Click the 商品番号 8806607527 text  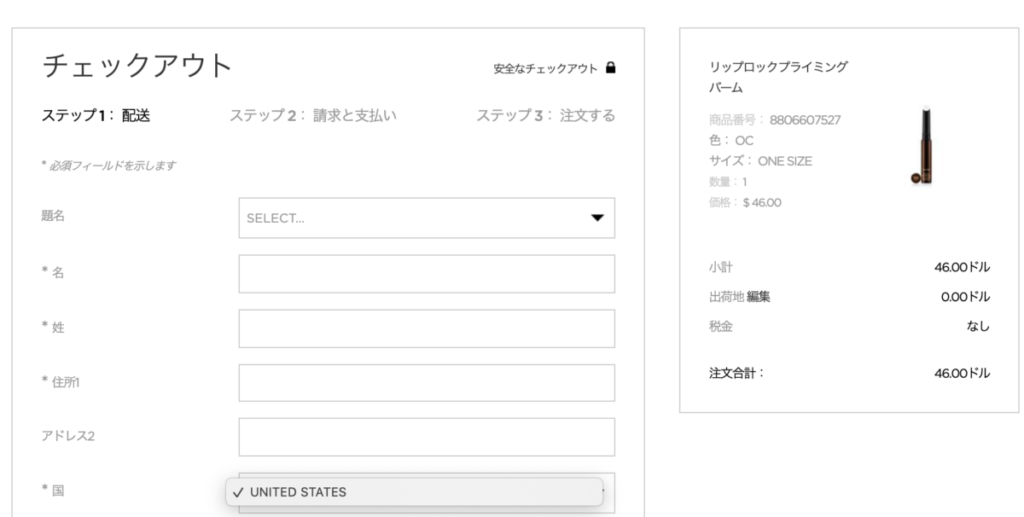pos(774,120)
